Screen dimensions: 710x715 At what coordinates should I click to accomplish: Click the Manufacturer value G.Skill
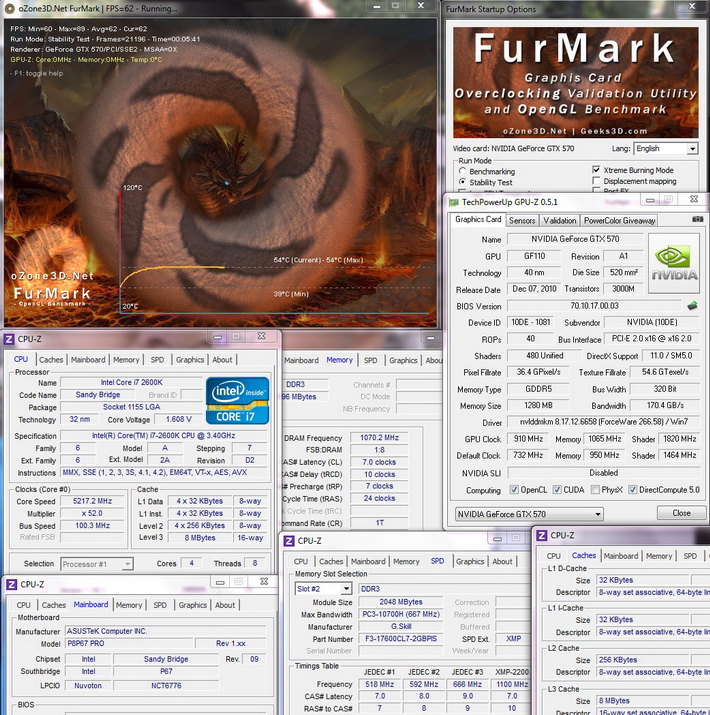[x=401, y=627]
